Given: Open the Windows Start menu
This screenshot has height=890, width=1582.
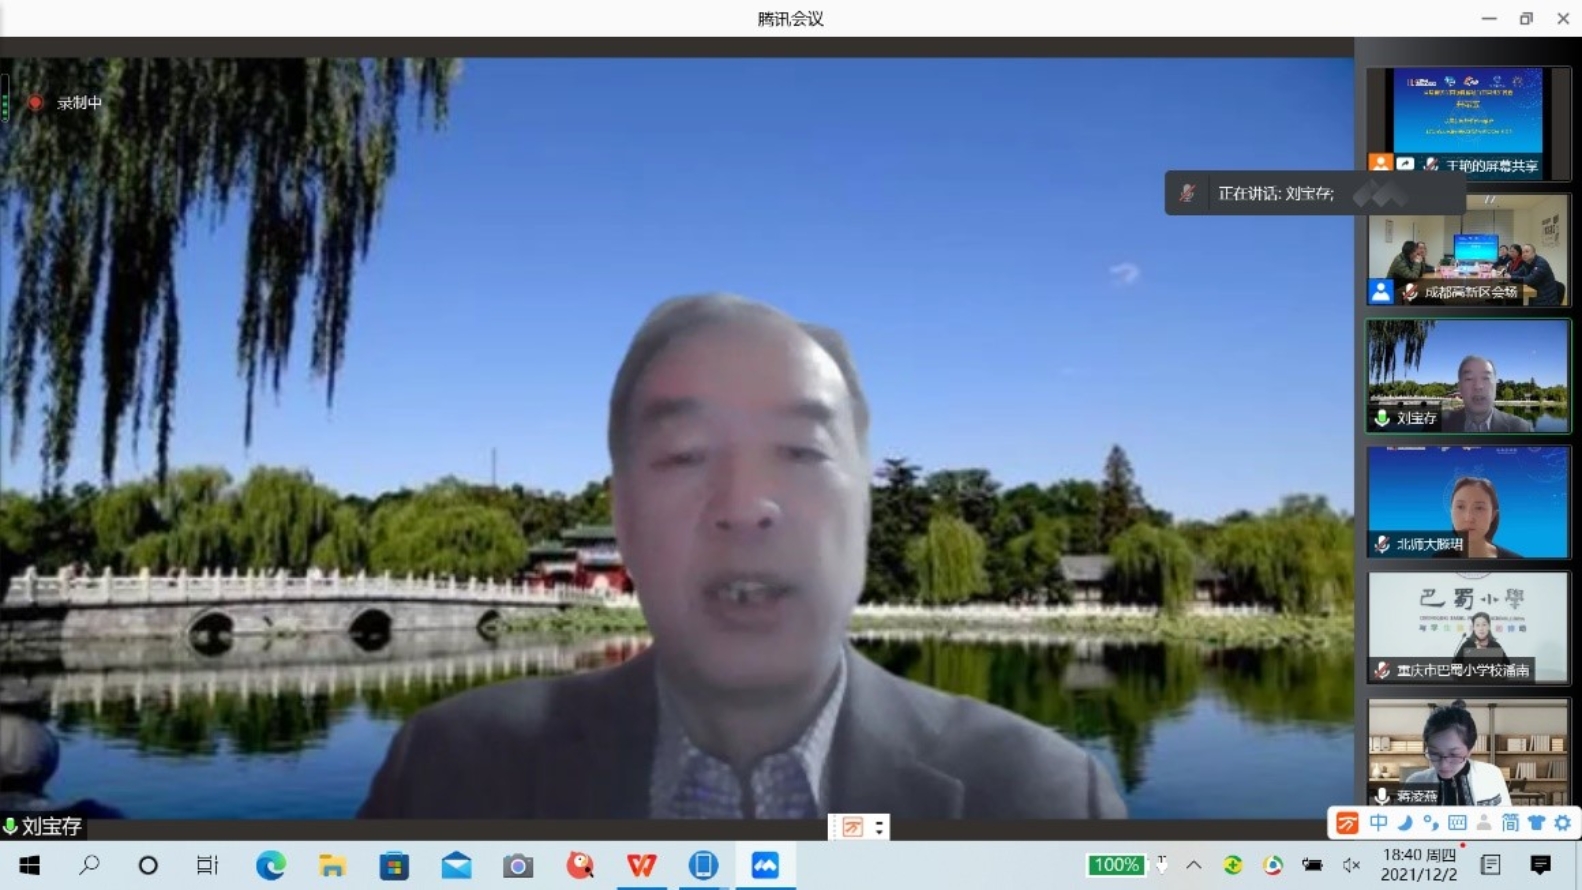Looking at the screenshot, I should point(29,865).
